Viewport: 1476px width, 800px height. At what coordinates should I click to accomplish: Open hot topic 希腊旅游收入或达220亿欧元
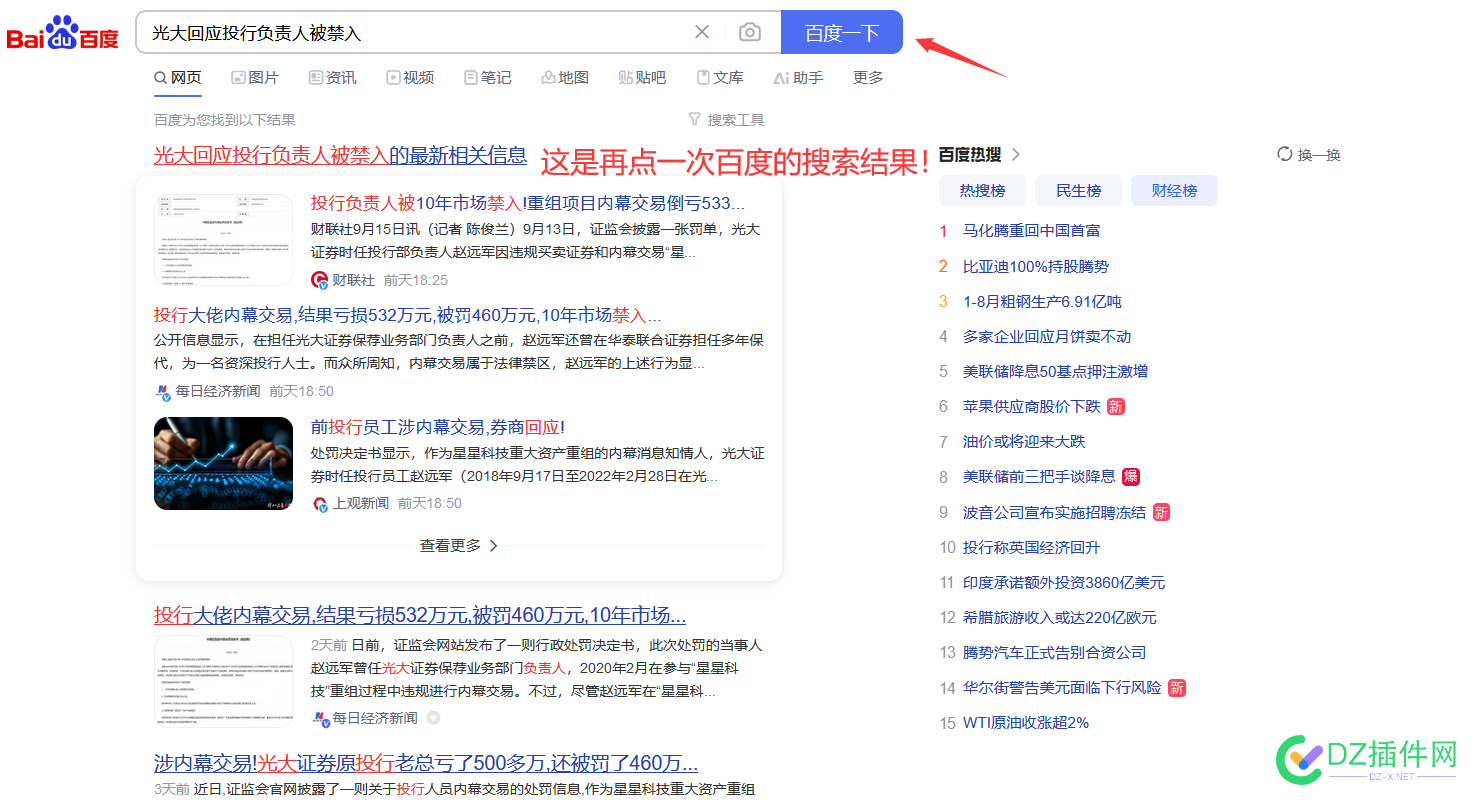1059,617
